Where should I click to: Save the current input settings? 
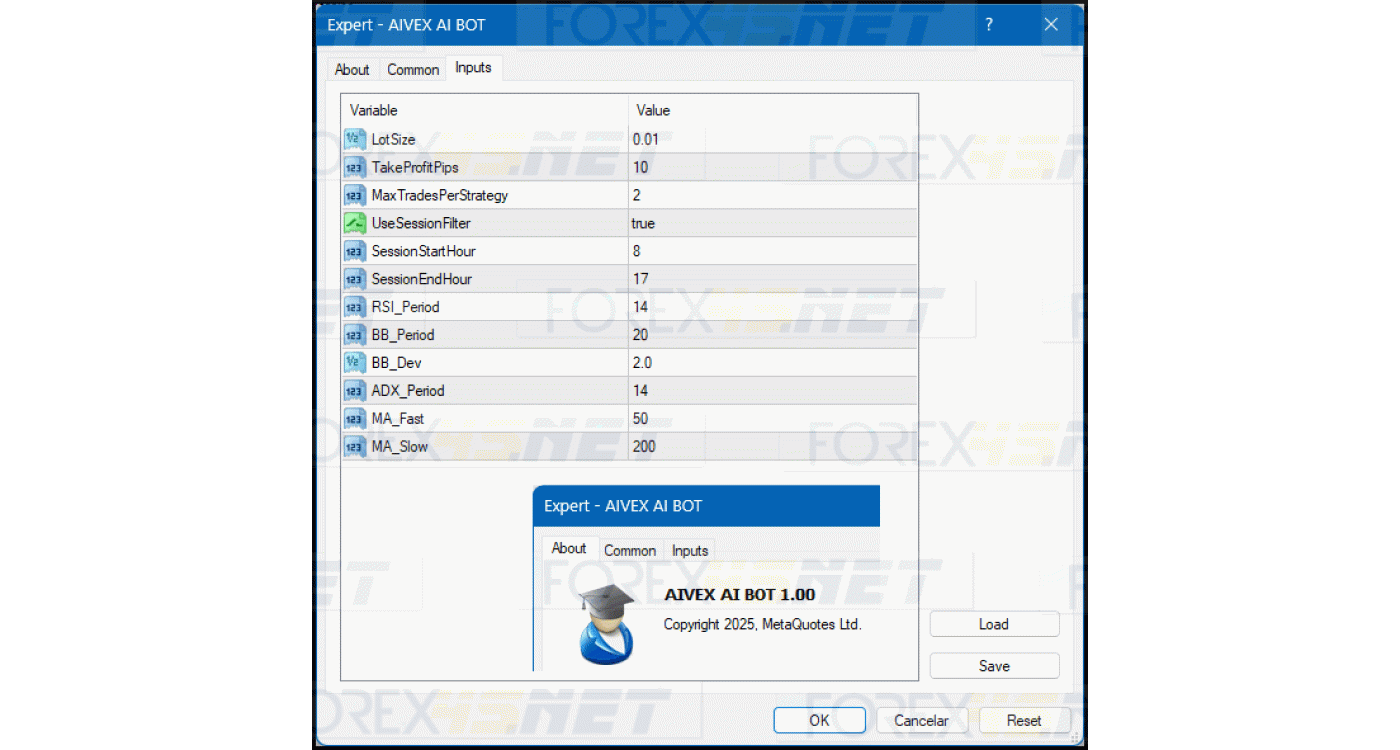click(x=993, y=666)
